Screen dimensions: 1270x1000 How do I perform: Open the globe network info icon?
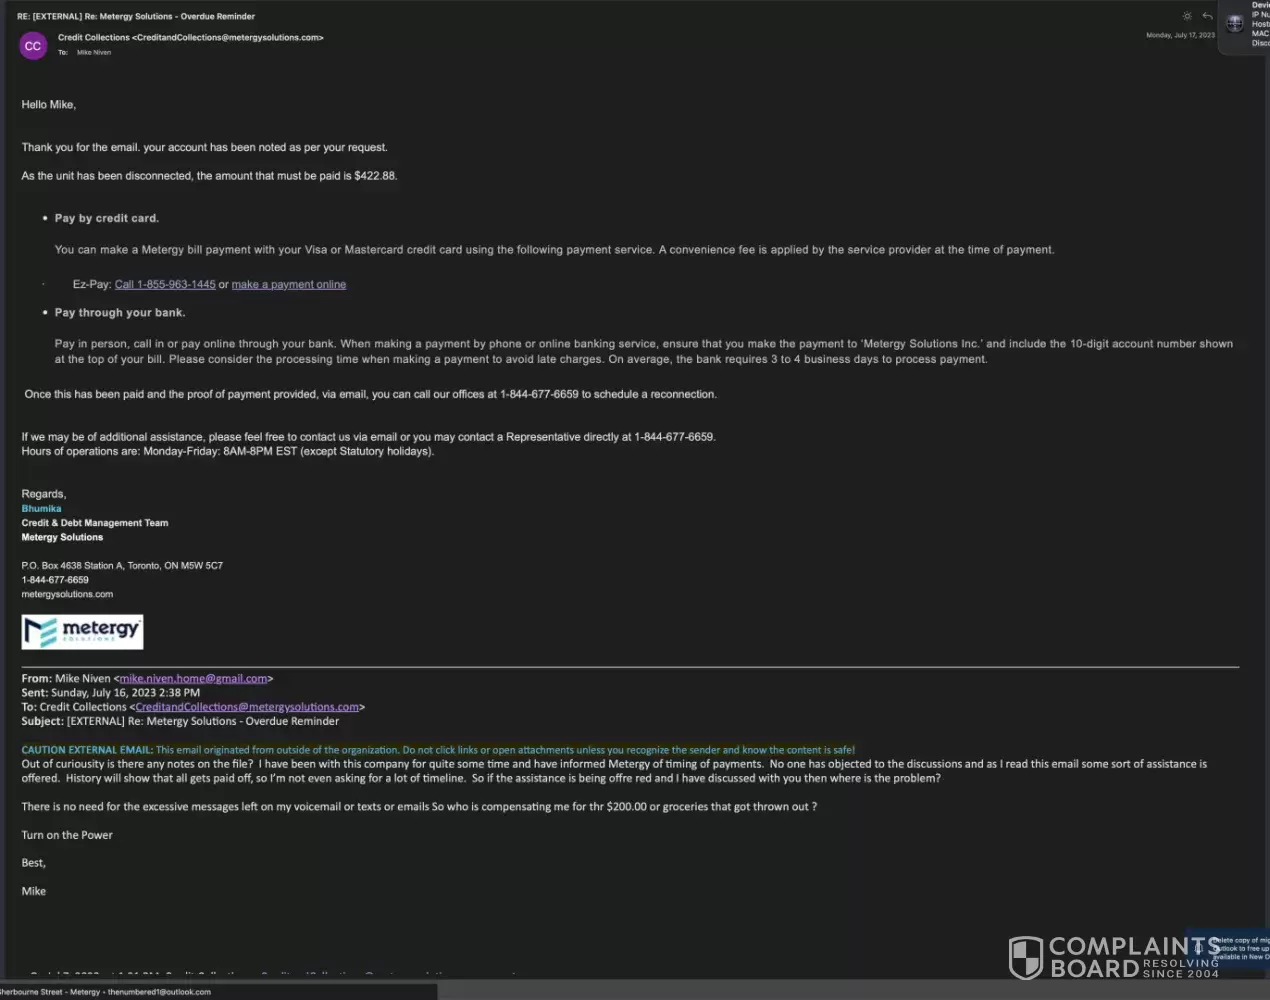click(x=1235, y=23)
